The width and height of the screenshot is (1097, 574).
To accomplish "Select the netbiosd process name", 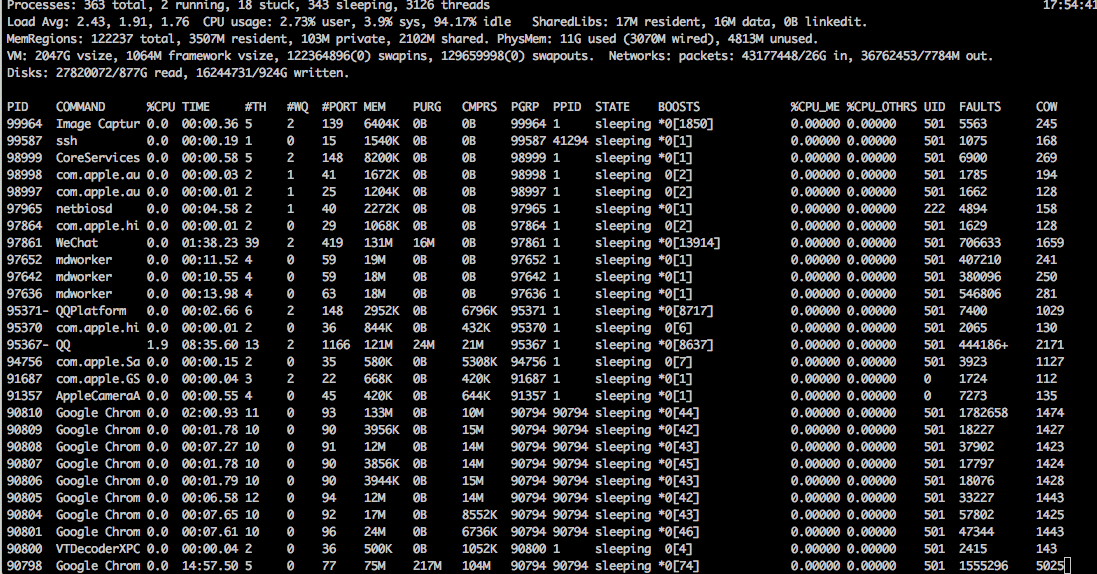I will (83, 208).
